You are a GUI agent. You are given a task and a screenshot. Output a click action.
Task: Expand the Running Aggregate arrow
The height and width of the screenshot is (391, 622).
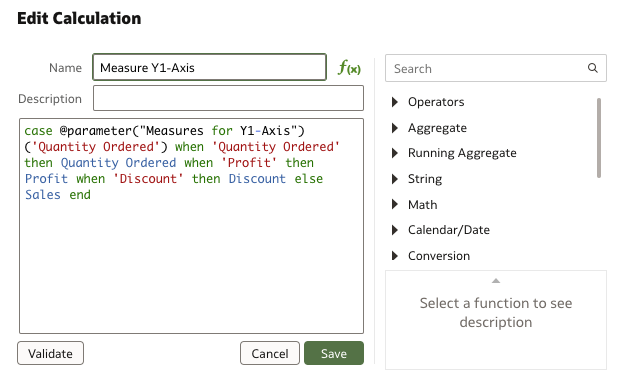point(394,153)
